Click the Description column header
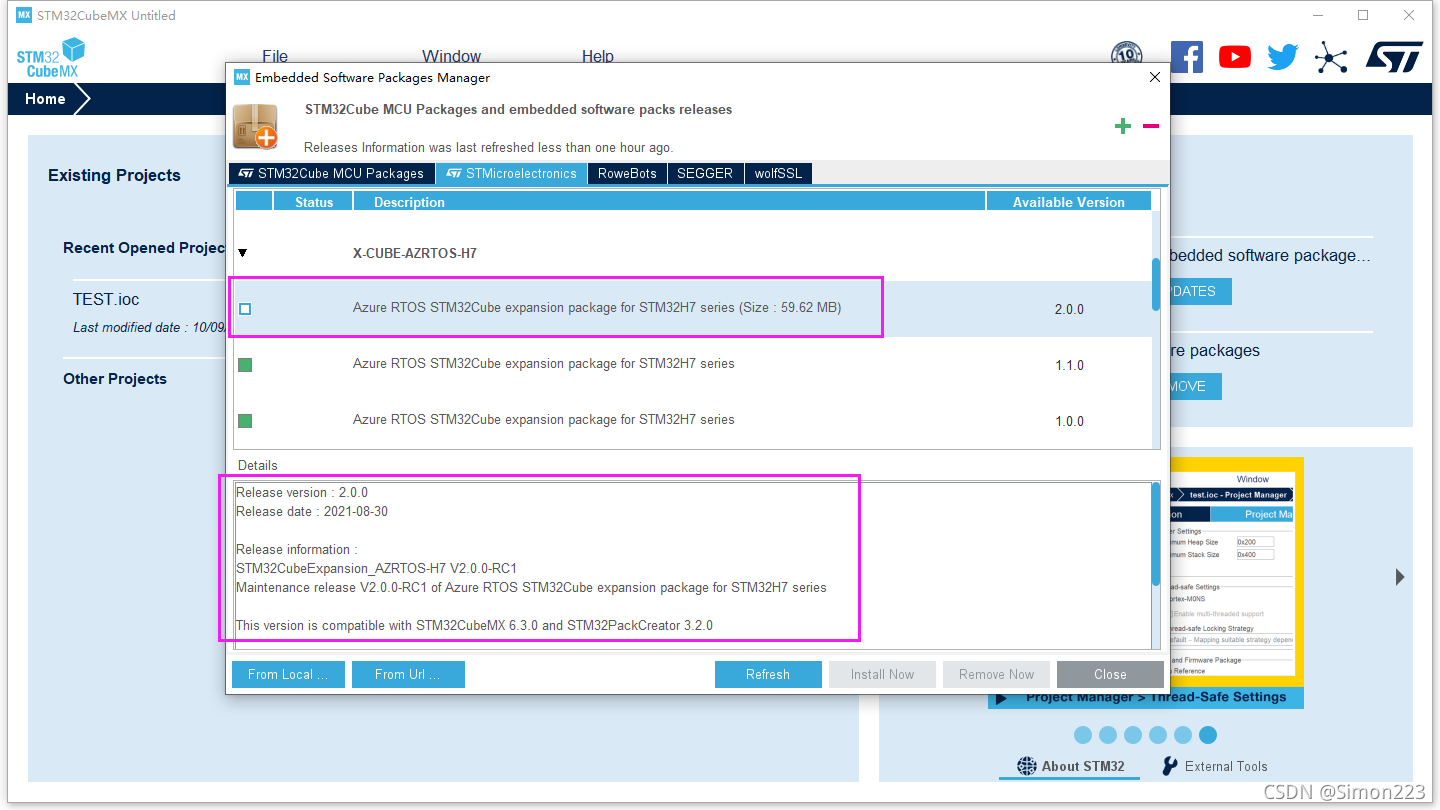Screen dimensions: 1440x810 click(x=669, y=201)
